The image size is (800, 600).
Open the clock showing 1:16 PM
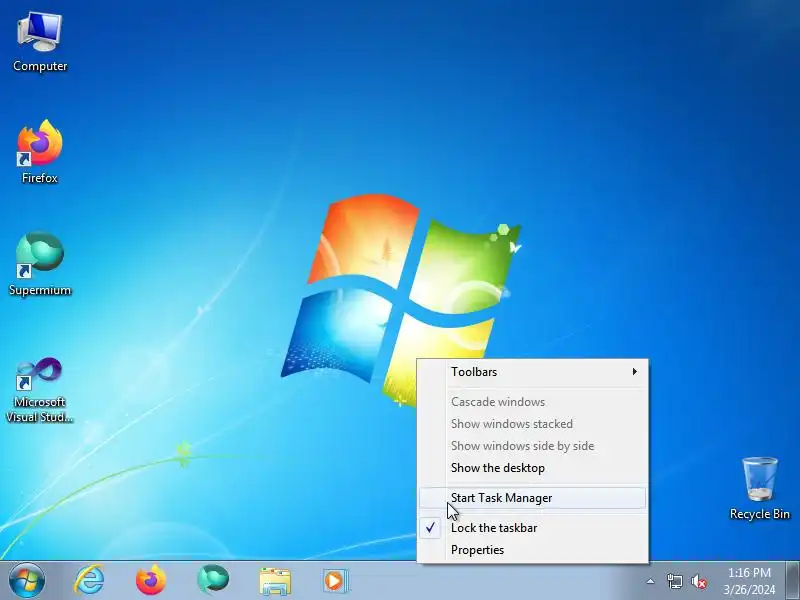point(749,581)
